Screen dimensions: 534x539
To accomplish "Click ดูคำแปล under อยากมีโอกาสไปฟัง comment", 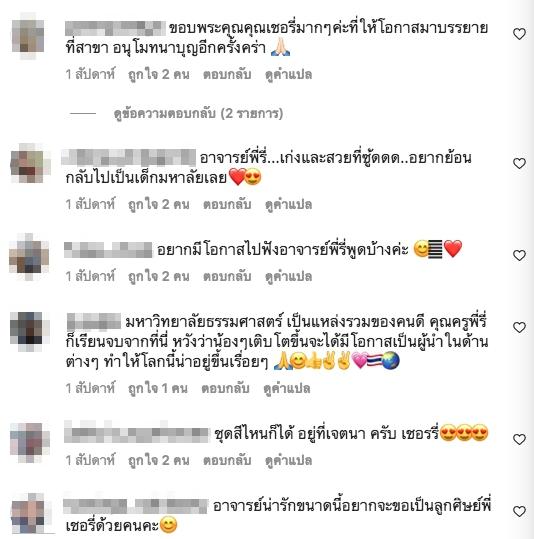I will click(288, 276).
